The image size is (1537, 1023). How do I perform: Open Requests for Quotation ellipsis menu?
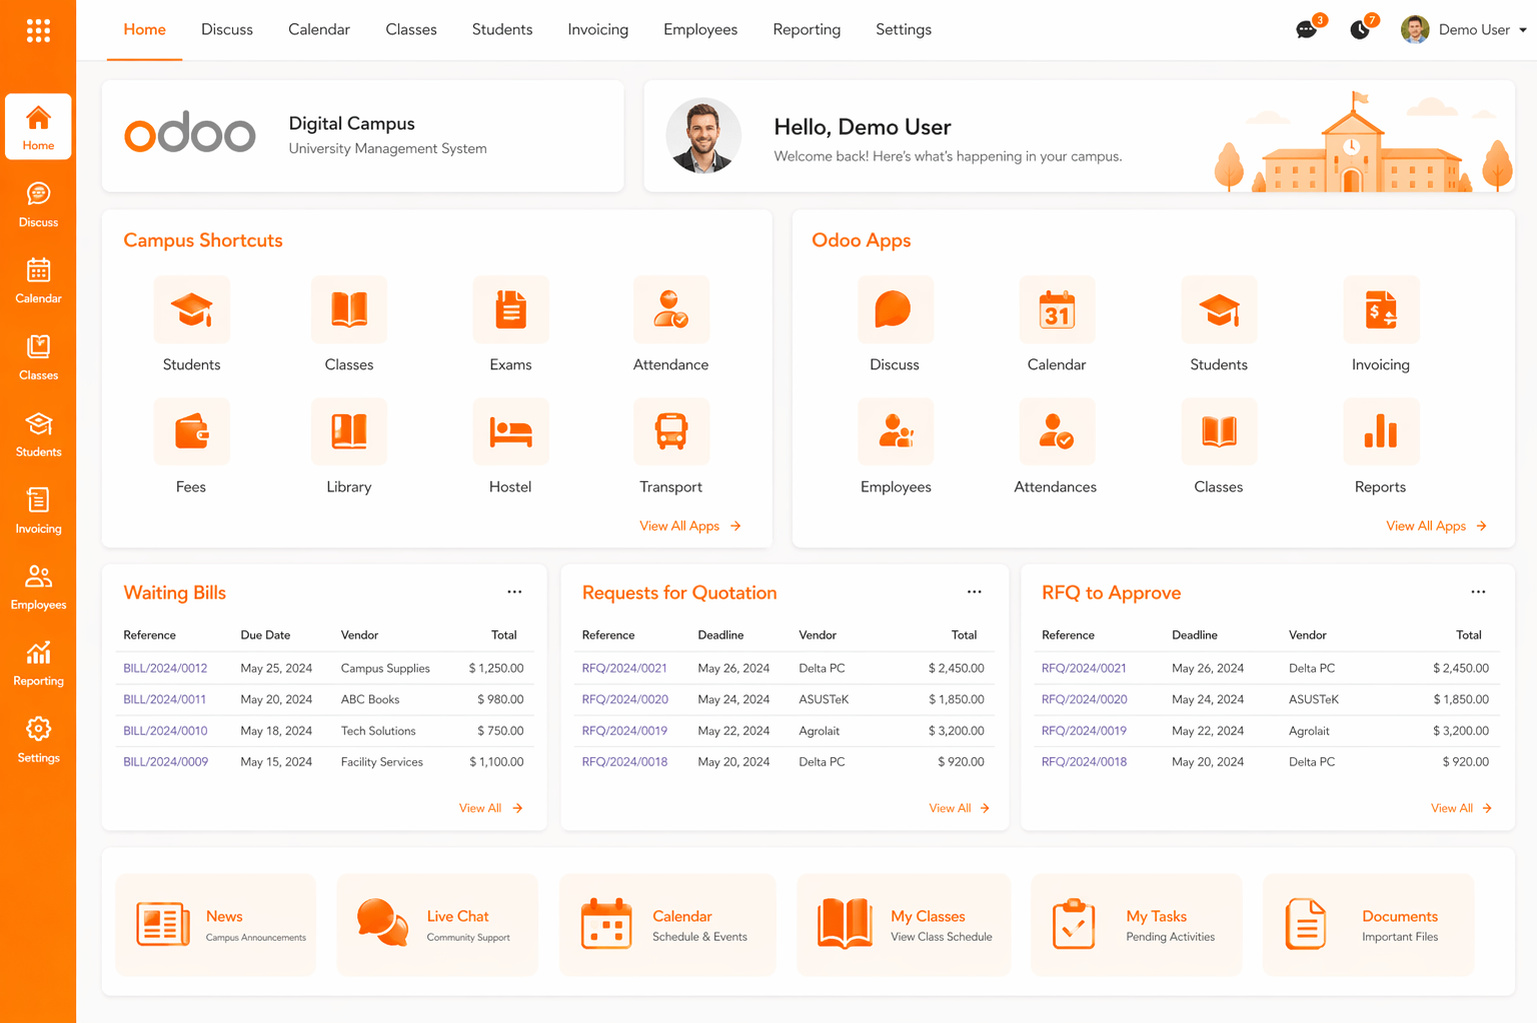click(x=974, y=592)
